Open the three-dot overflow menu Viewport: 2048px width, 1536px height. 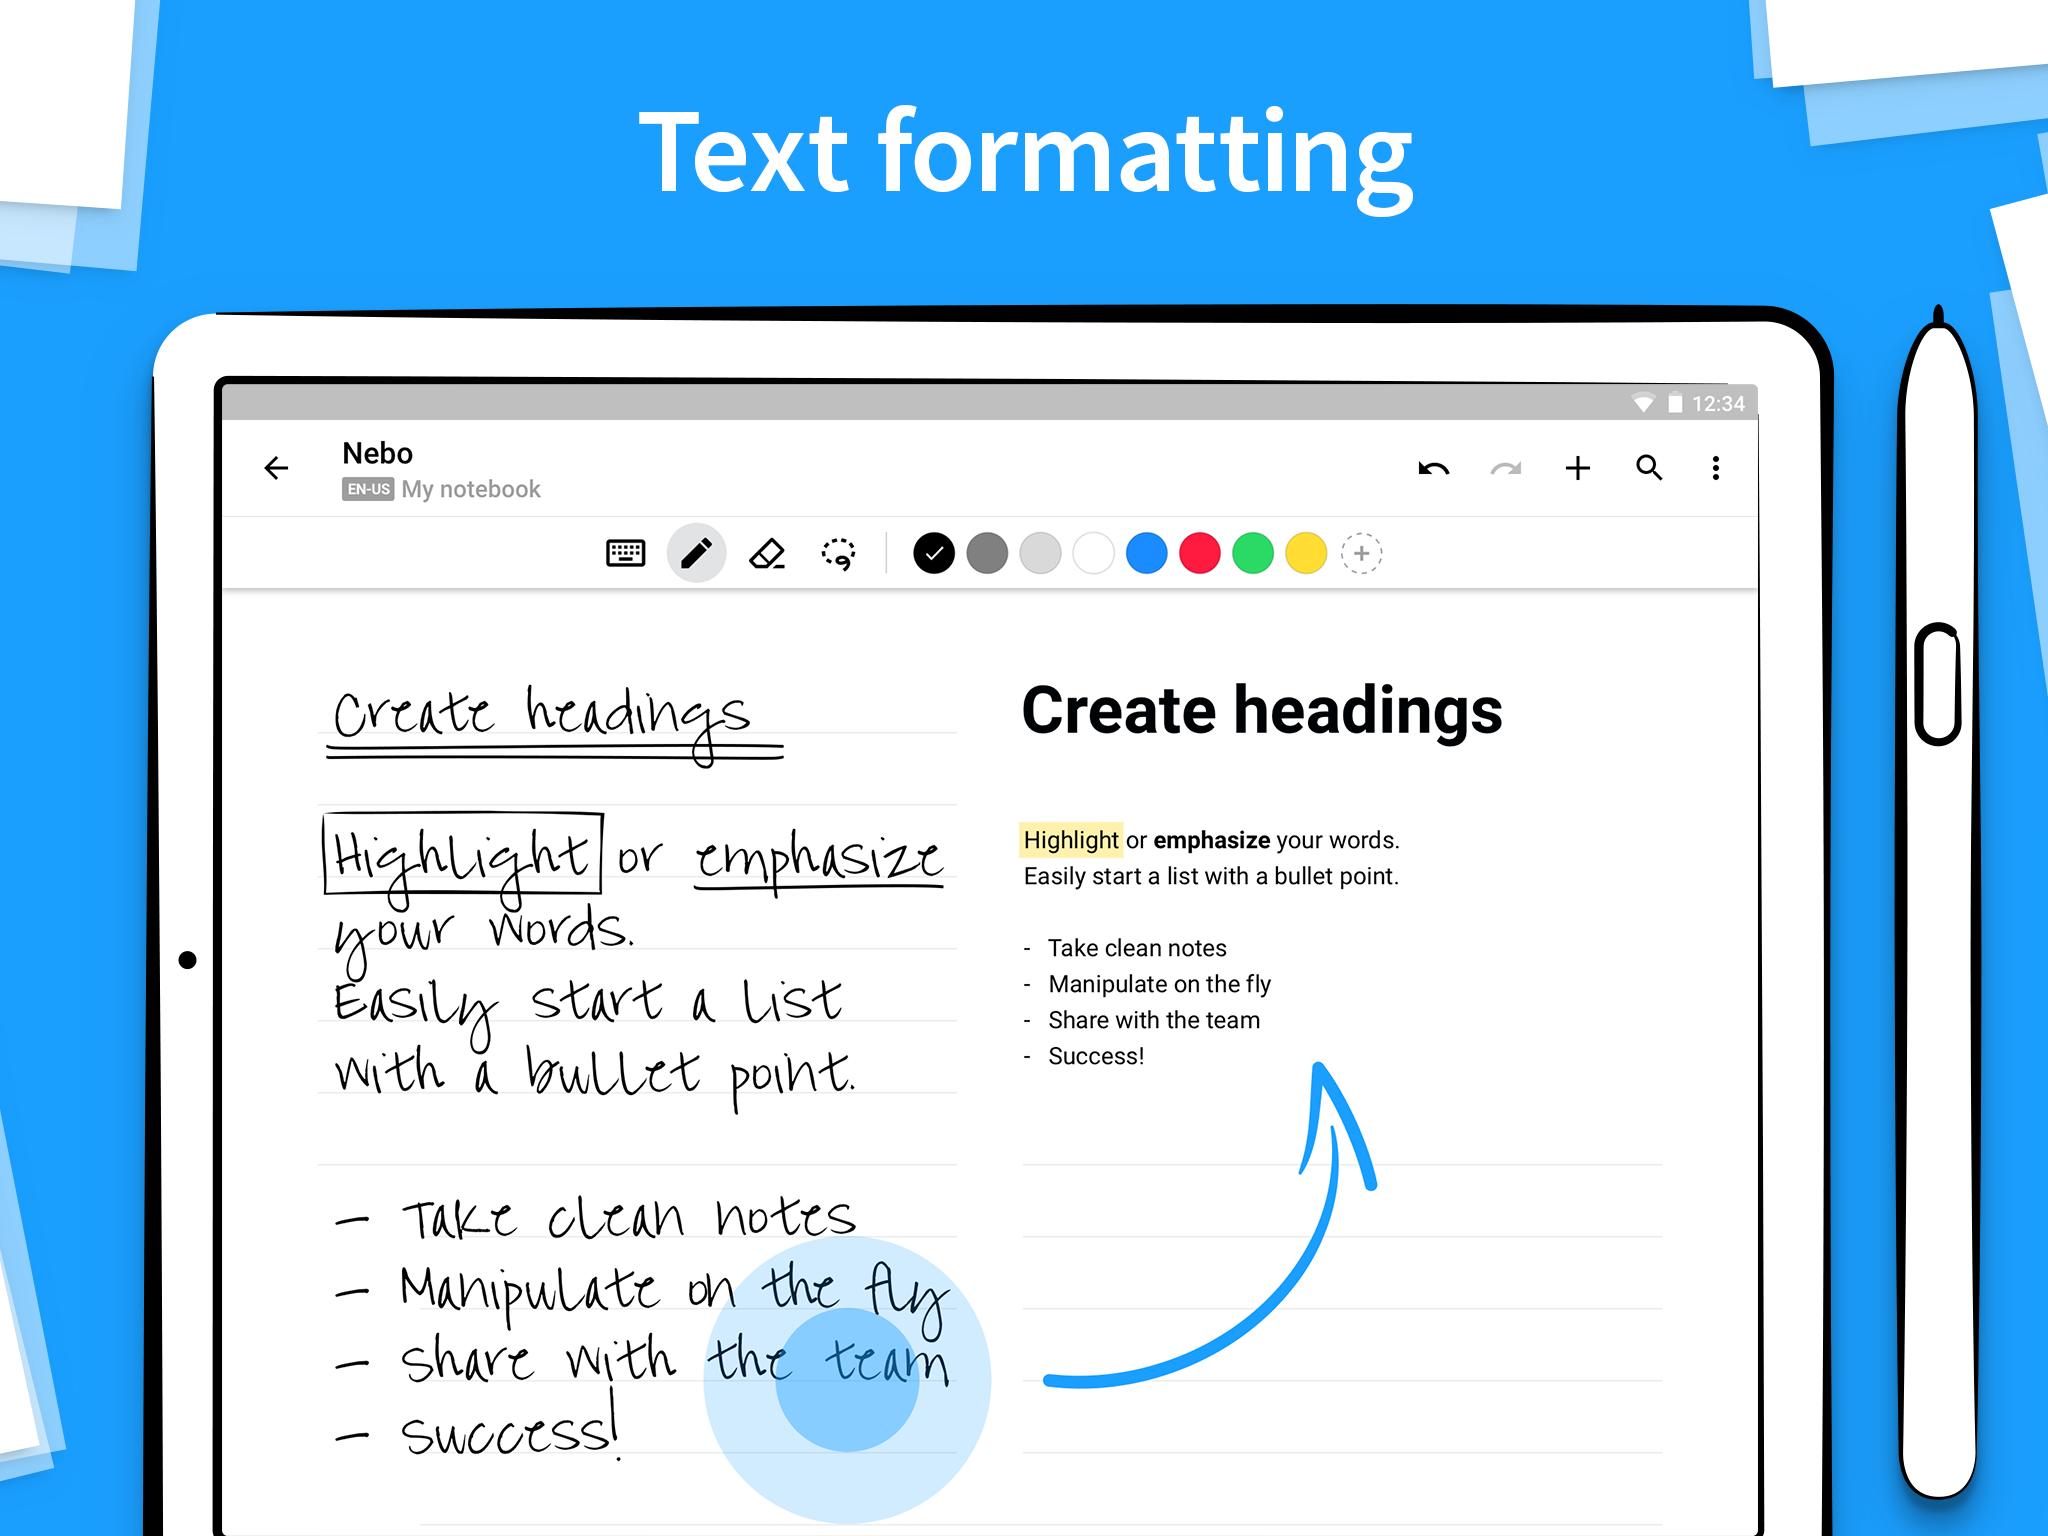click(x=1716, y=468)
